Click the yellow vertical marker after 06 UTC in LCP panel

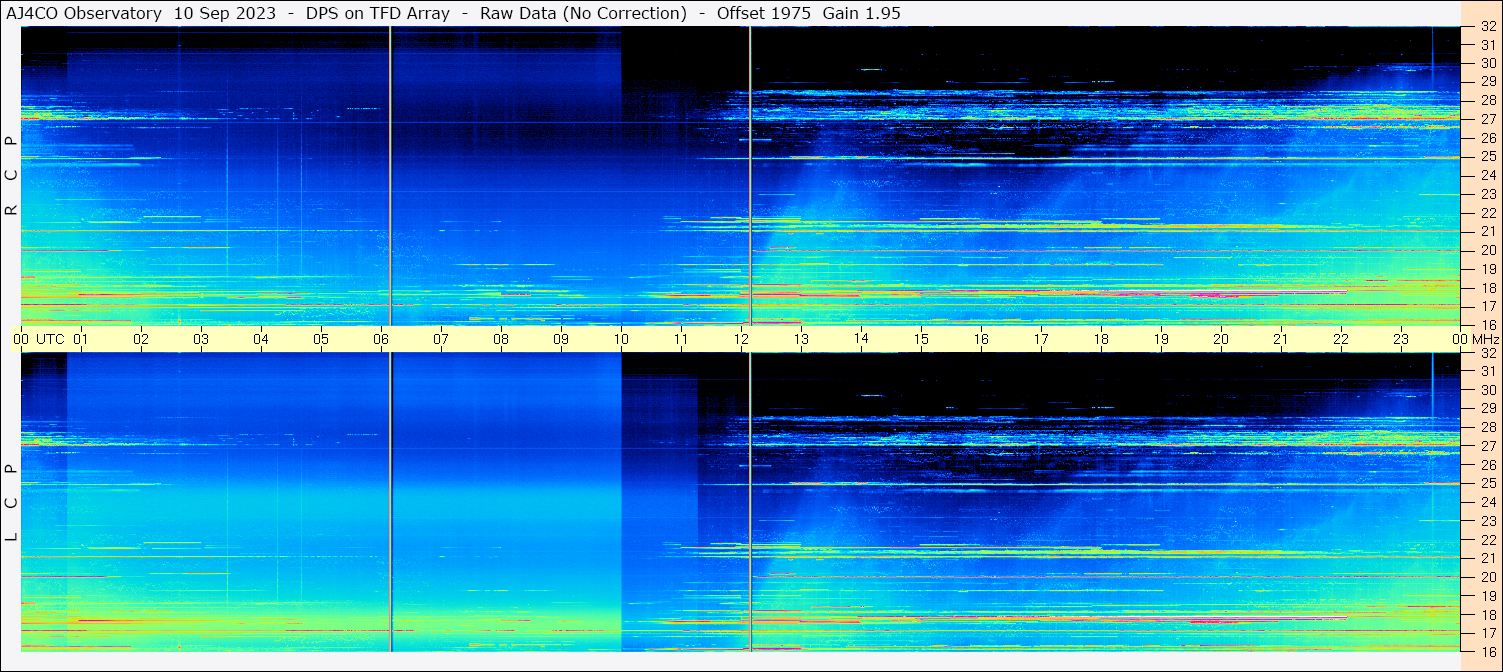(x=390, y=502)
